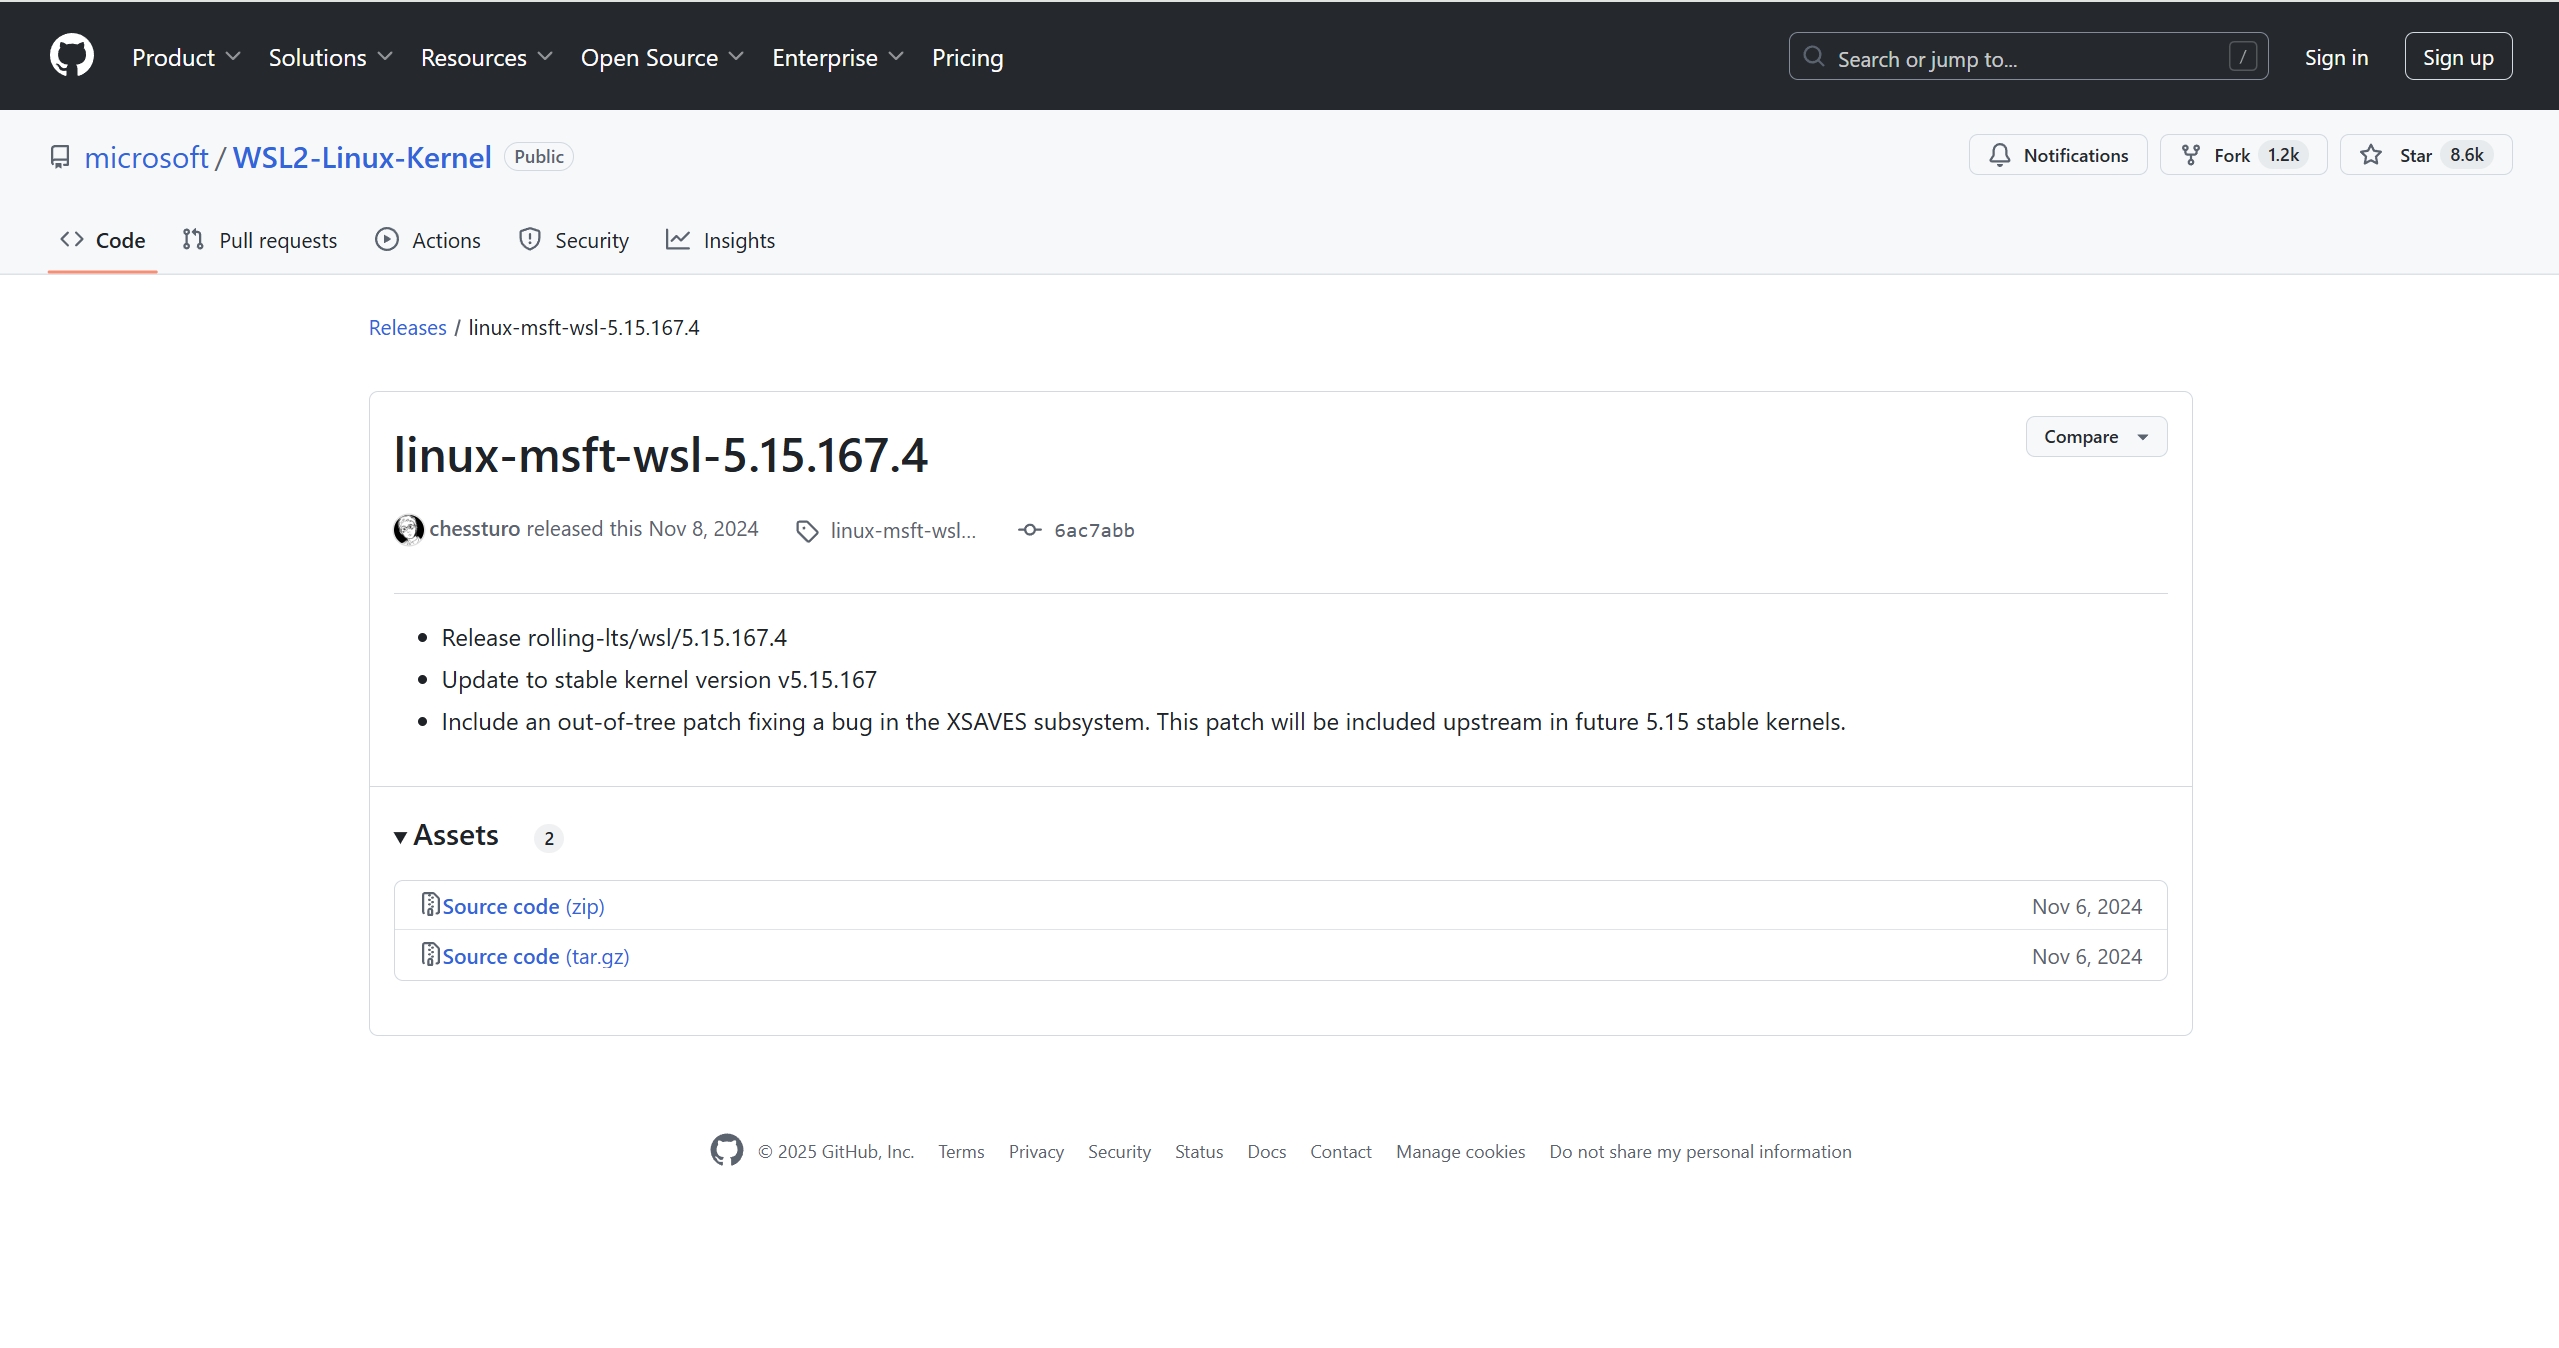This screenshot has width=2559, height=1348.
Task: Go back to Releases breadcrumb
Action: pos(408,328)
